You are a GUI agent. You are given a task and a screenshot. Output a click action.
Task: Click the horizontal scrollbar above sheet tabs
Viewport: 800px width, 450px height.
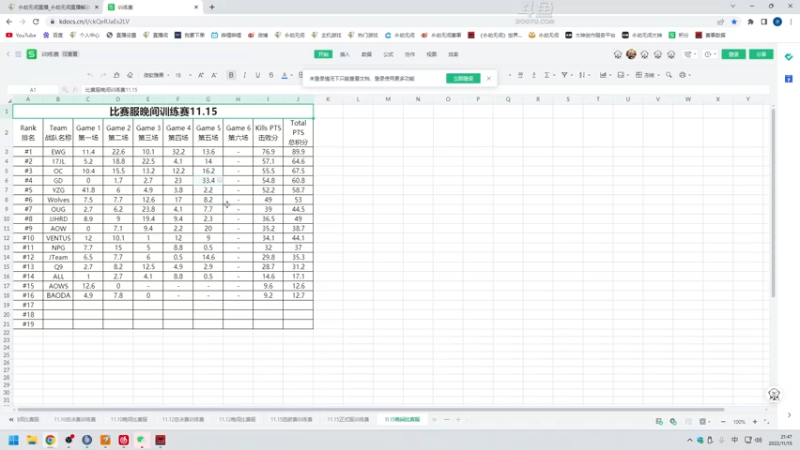point(371,409)
